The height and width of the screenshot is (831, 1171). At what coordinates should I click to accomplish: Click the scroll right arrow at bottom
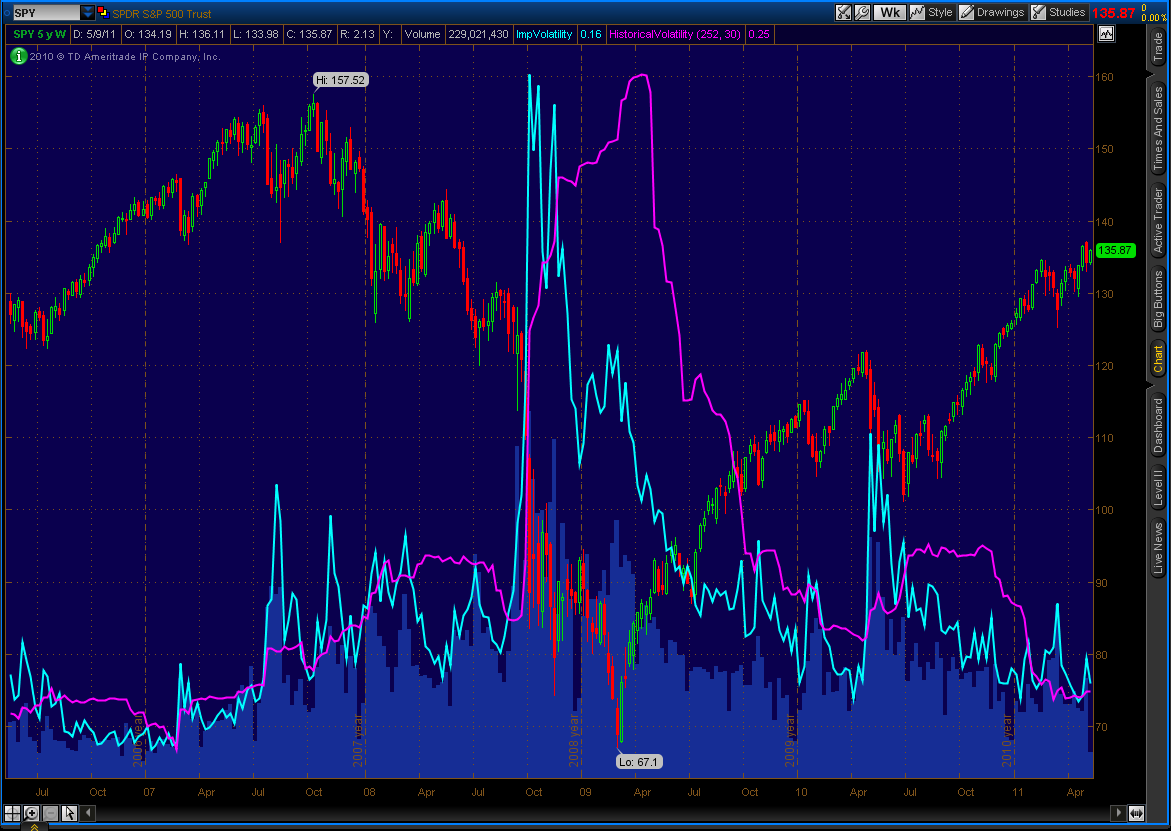[x=1118, y=813]
